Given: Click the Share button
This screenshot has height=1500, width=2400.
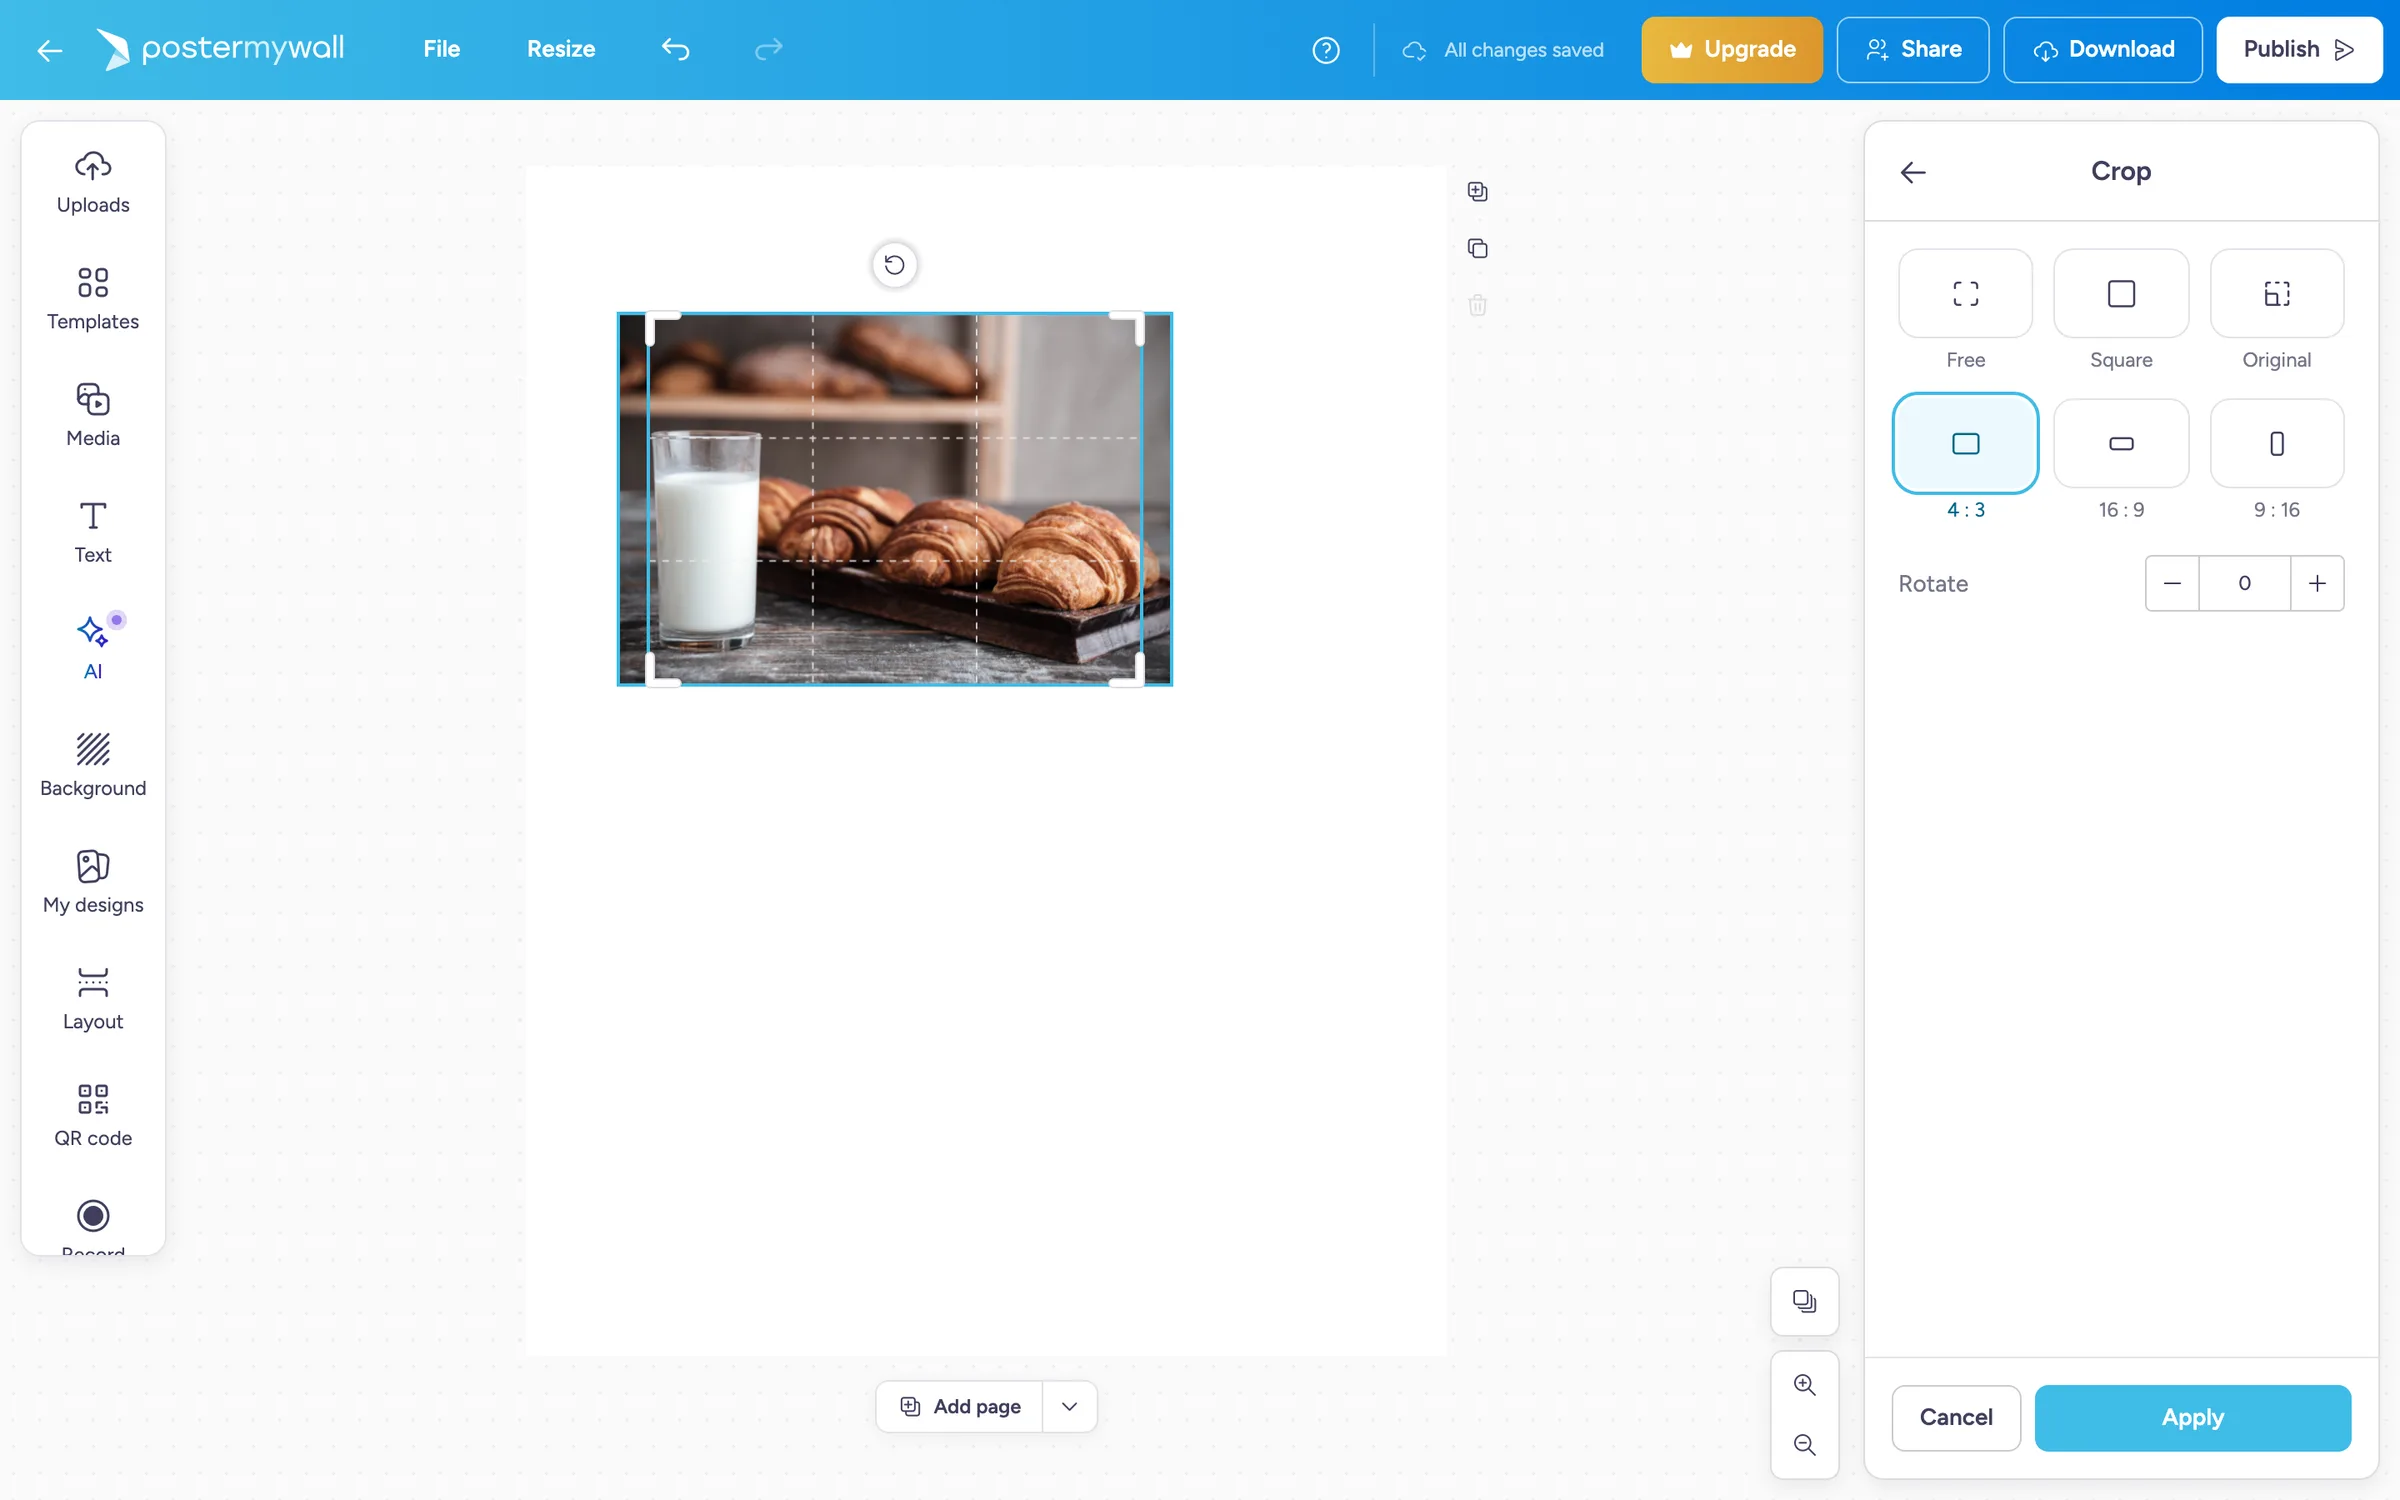Looking at the screenshot, I should click(x=1912, y=49).
